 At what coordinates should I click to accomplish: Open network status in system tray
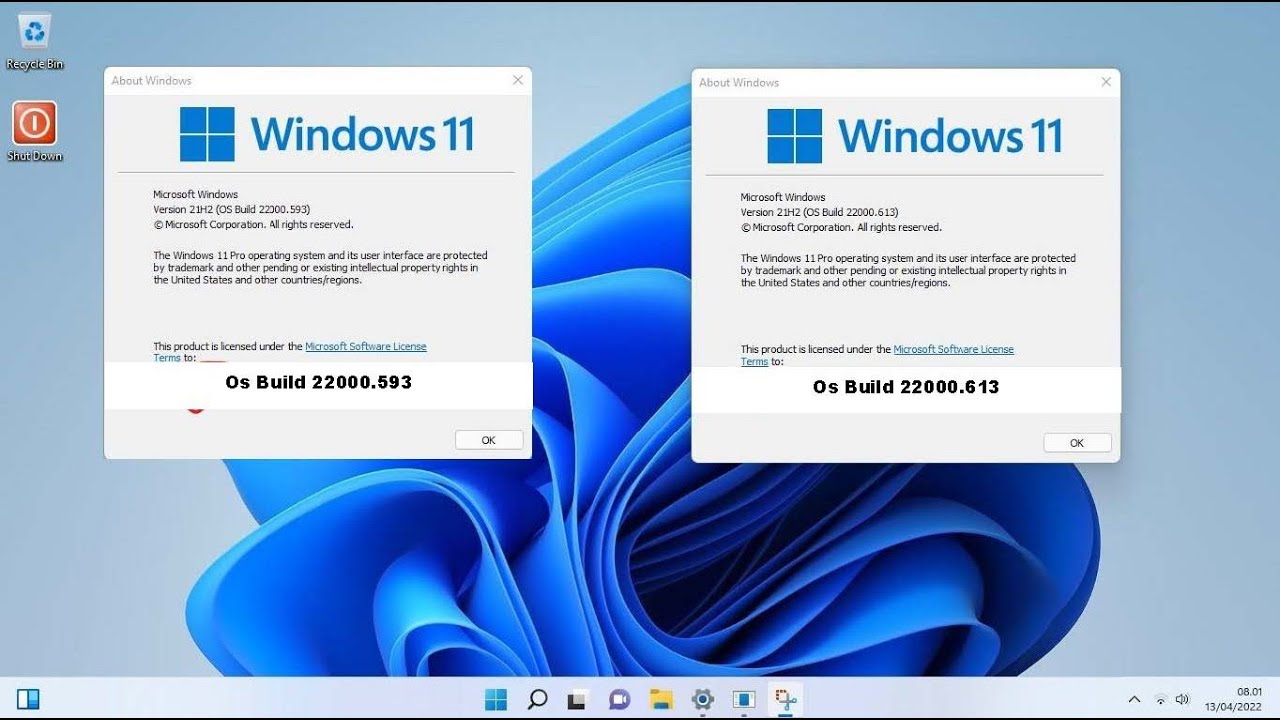[1160, 700]
